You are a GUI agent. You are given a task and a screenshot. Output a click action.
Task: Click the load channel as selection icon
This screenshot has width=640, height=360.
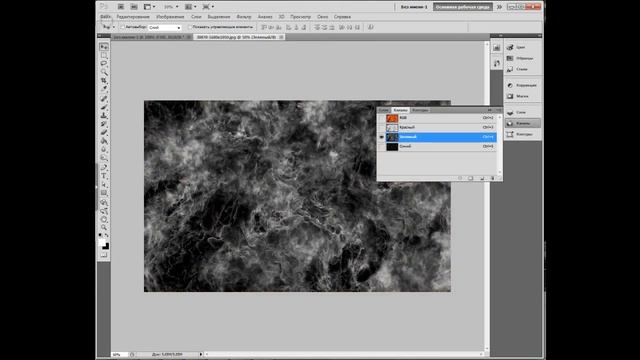point(460,178)
